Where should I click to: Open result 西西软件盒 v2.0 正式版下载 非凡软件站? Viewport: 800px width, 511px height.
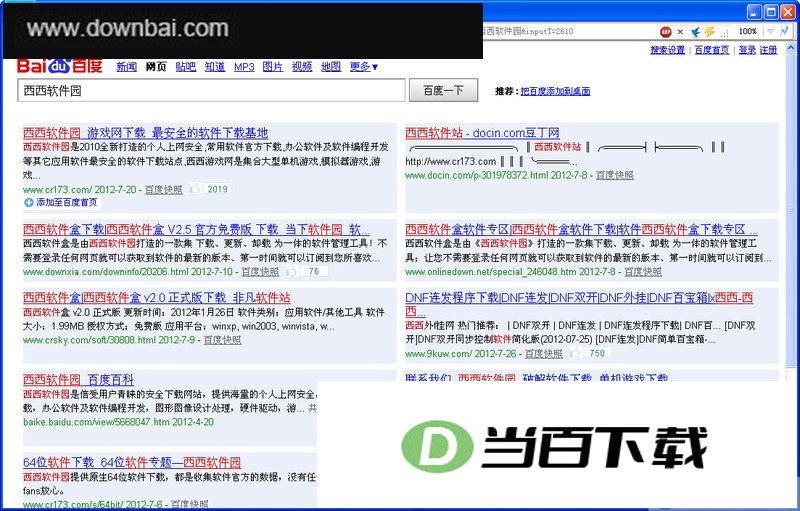[157, 298]
